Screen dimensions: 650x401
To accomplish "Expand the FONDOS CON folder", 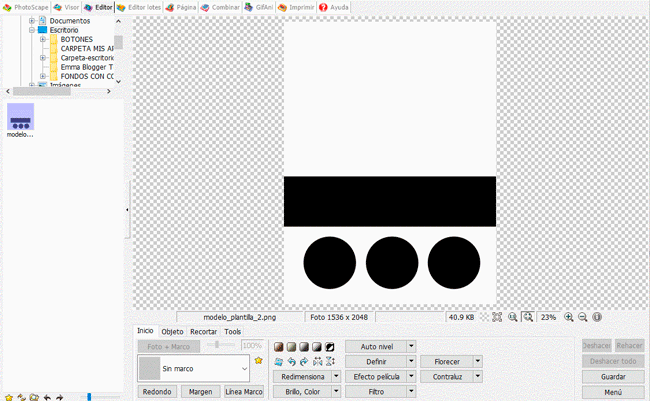I will (43, 76).
